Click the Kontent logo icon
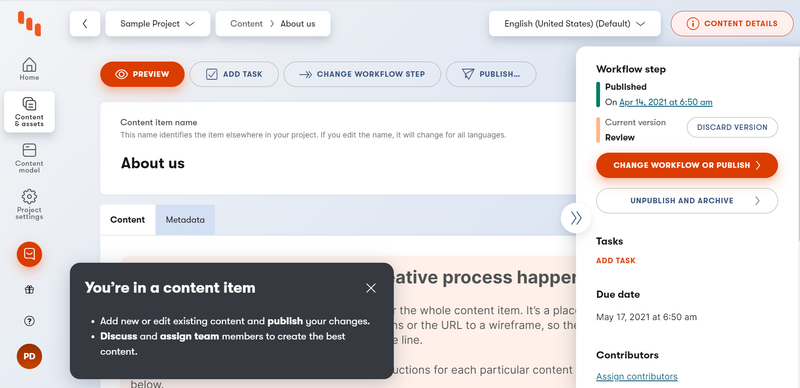The image size is (800, 388). point(29,23)
